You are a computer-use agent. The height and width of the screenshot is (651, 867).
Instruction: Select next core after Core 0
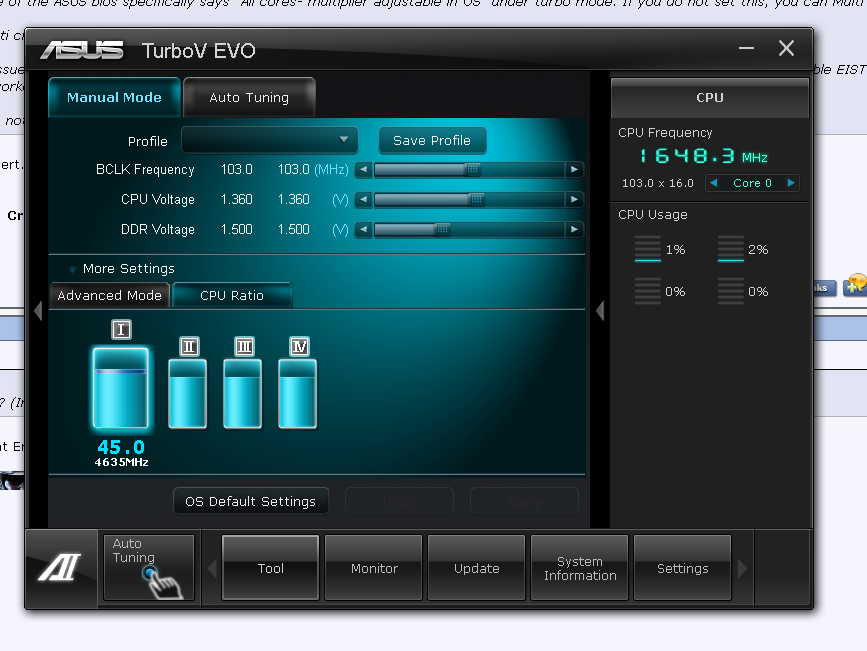coord(791,183)
